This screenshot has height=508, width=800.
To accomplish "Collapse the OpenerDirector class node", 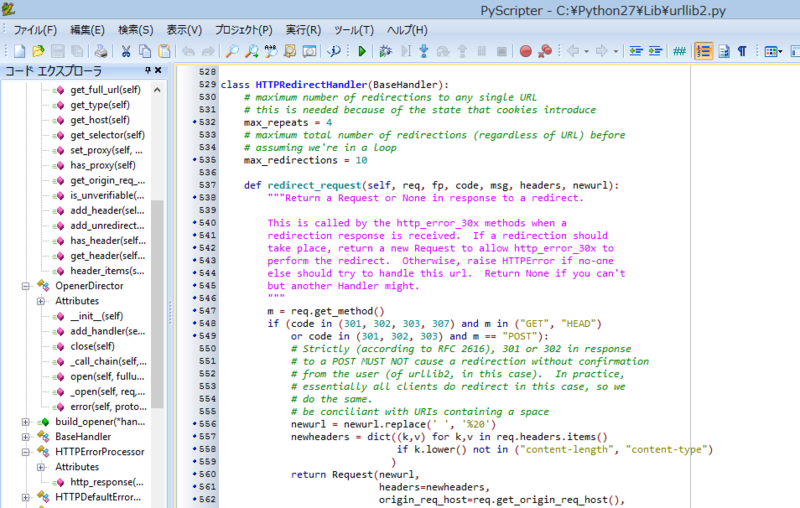I will 26,286.
